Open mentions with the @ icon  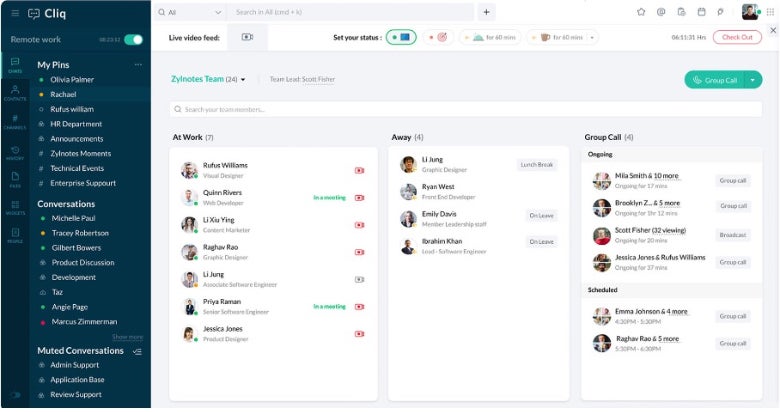click(x=661, y=12)
